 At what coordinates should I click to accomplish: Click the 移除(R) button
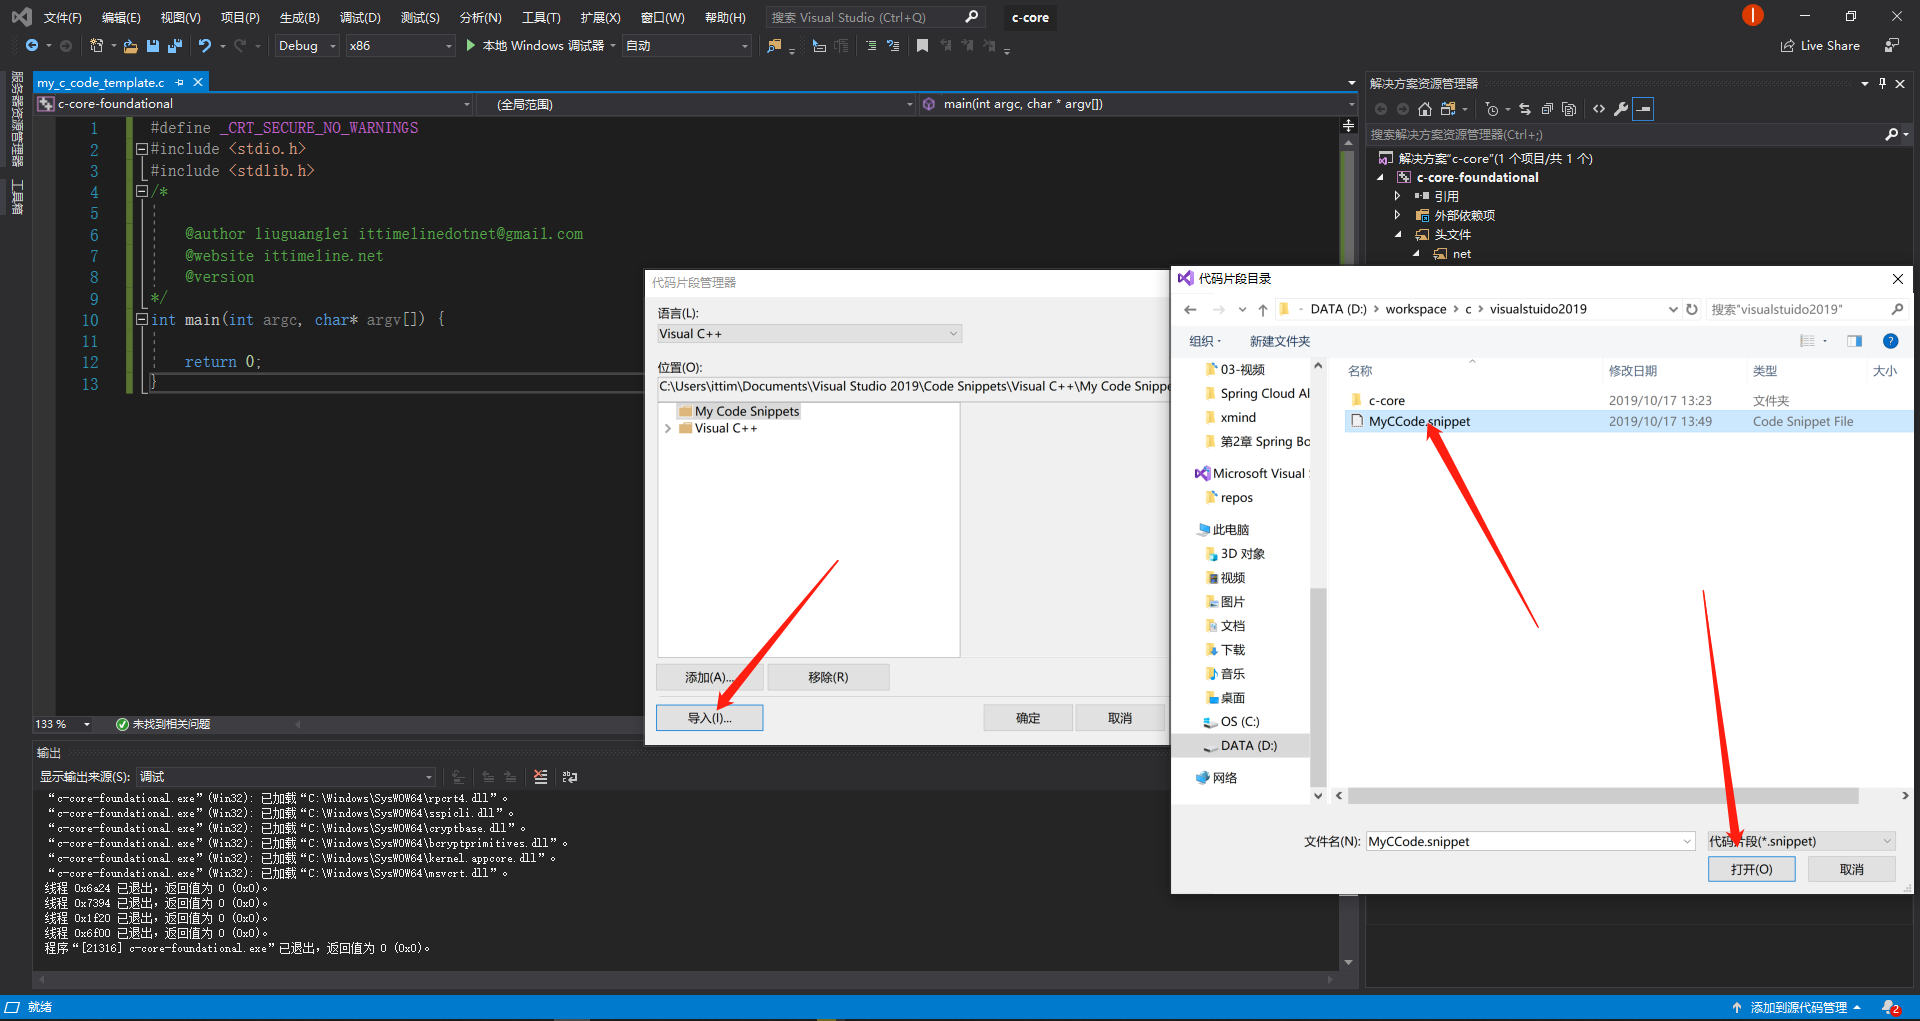pos(828,678)
